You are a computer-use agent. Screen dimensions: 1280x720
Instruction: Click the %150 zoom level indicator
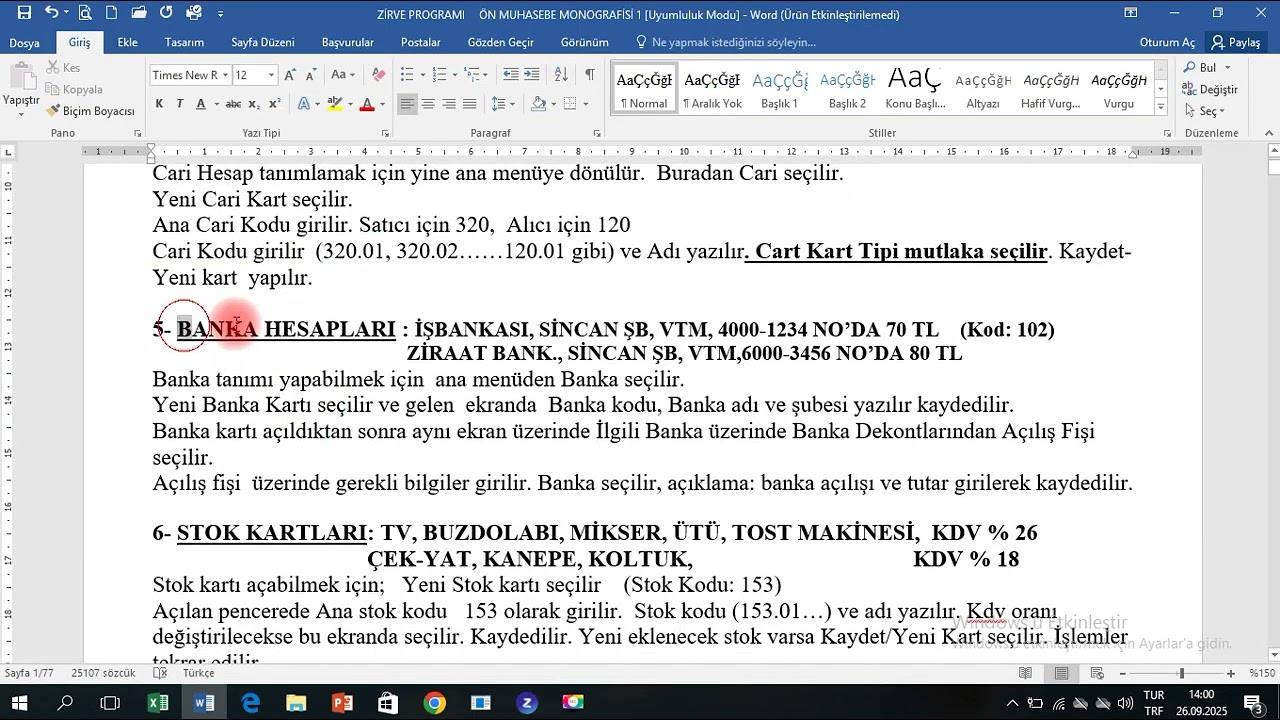click(x=1260, y=674)
